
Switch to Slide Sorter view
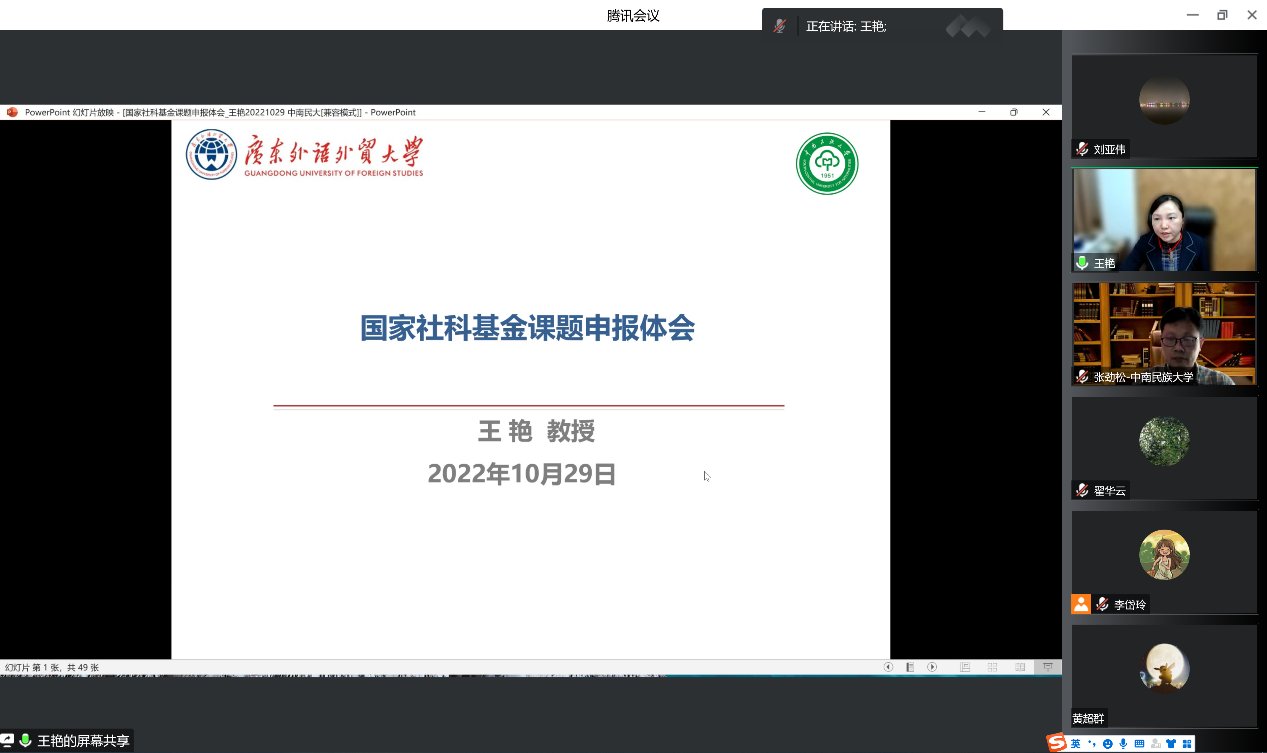[993, 667]
